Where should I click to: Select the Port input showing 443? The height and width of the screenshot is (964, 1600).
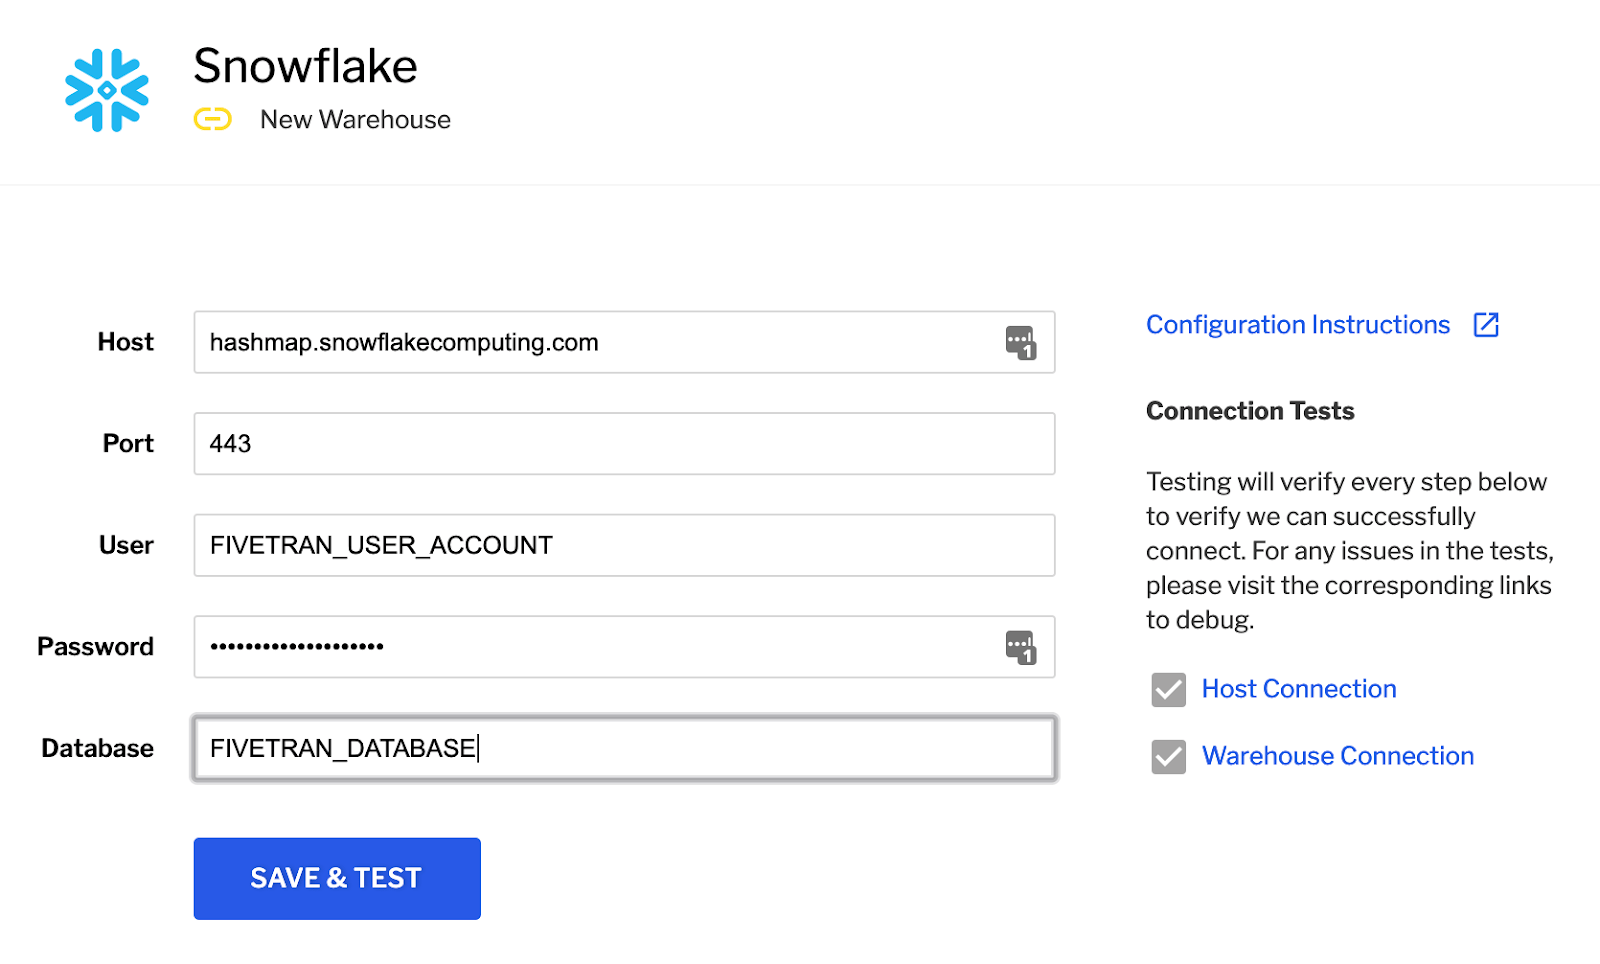tap(600, 443)
